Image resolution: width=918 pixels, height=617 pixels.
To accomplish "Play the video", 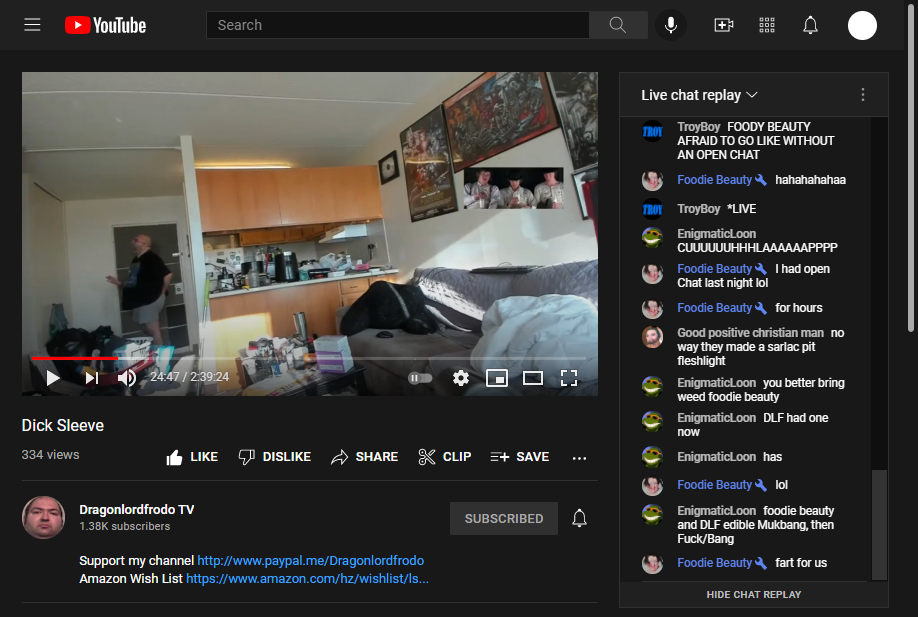I will [x=53, y=378].
